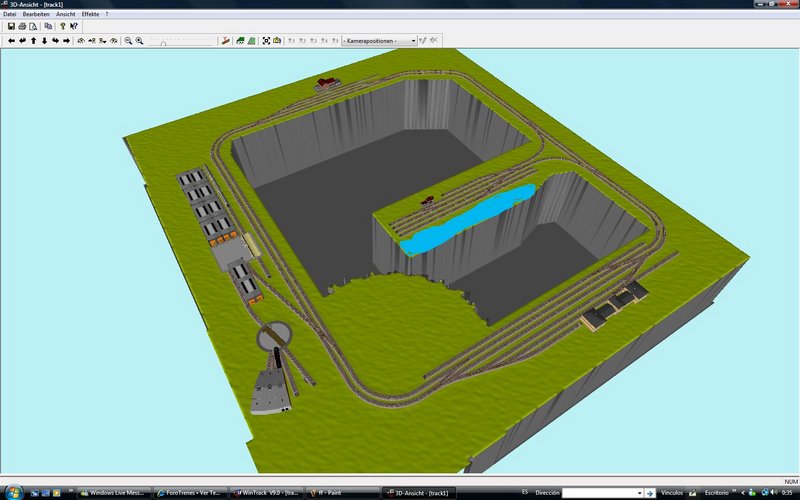Open the Ansicht menu

point(66,14)
